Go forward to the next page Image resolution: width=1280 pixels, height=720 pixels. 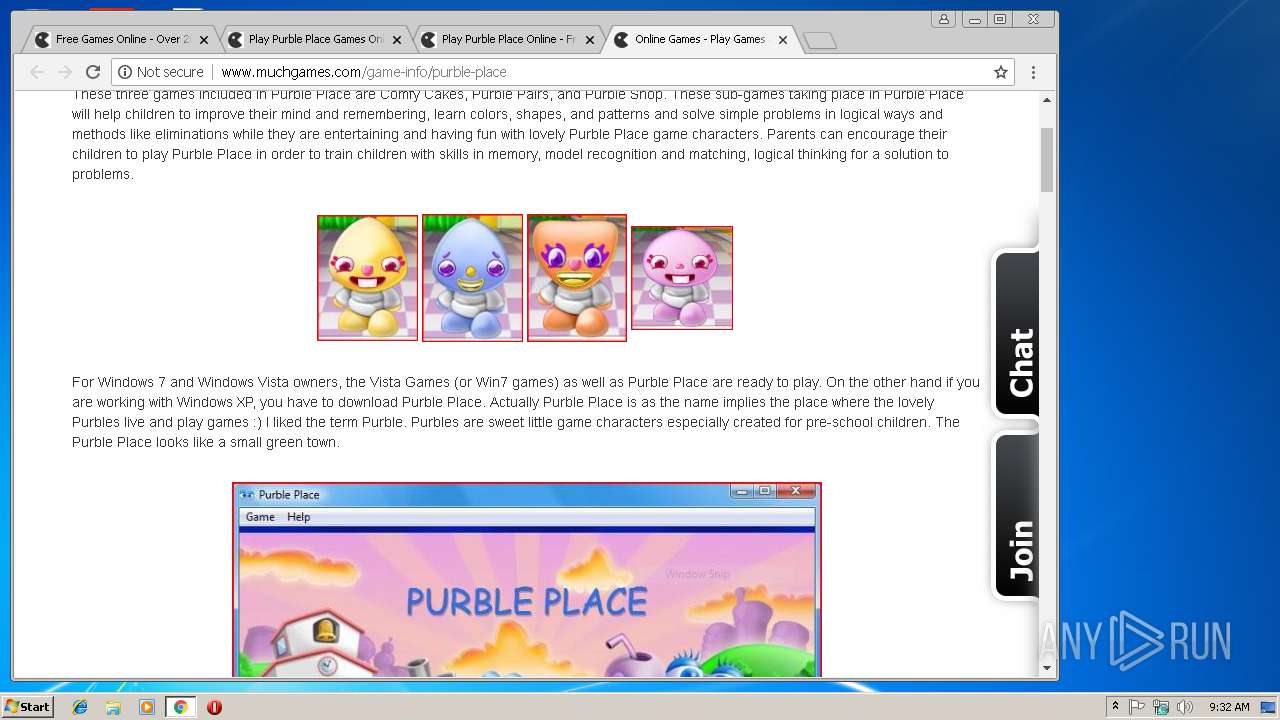[x=65, y=72]
